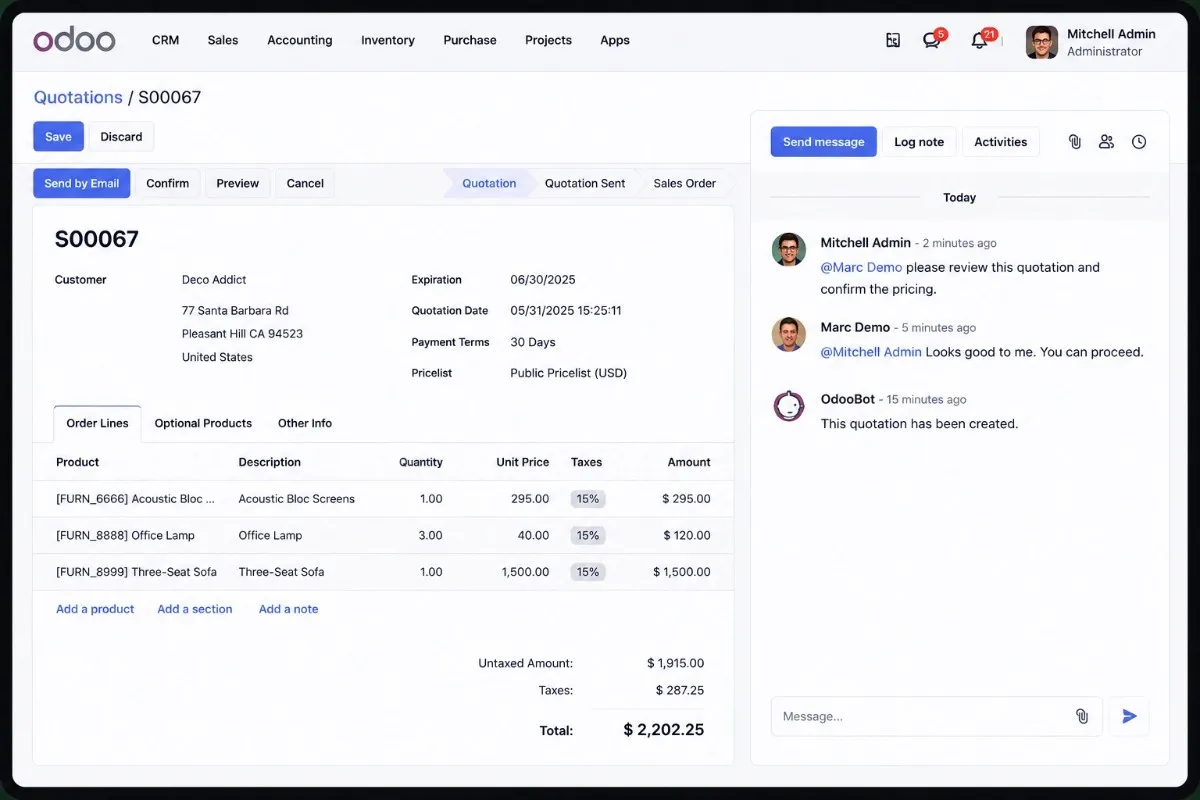
Task: Click Add a section link
Action: tap(195, 609)
